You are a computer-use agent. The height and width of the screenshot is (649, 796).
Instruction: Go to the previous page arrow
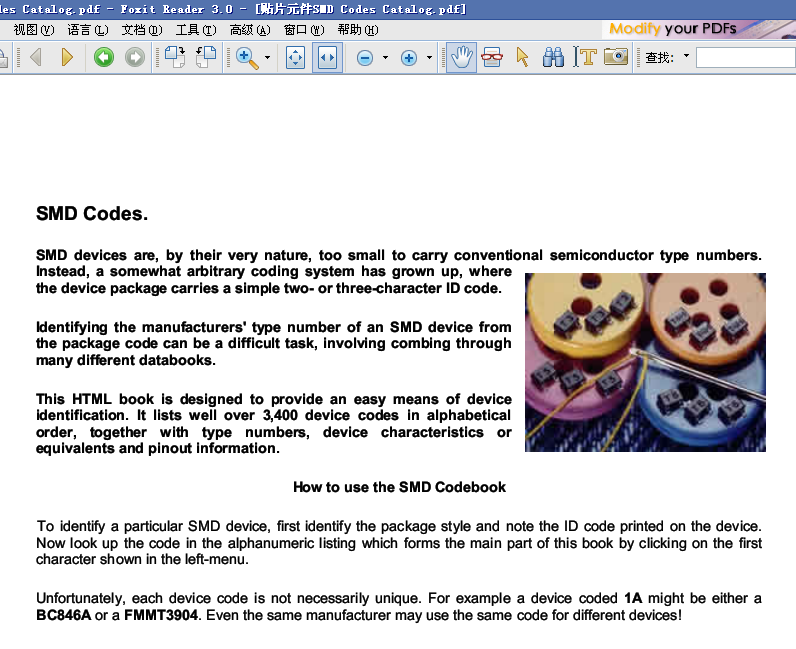click(36, 57)
